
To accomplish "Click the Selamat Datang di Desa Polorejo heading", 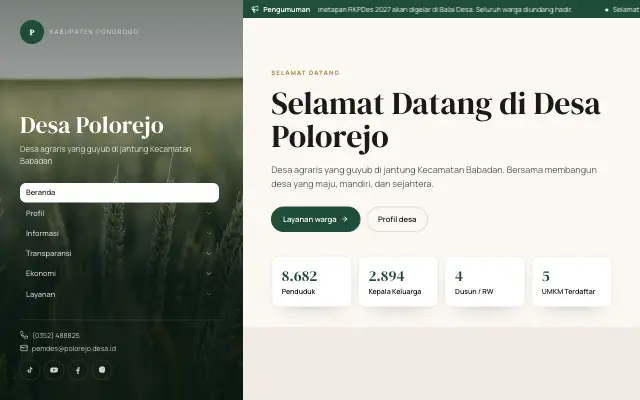I will coord(436,120).
